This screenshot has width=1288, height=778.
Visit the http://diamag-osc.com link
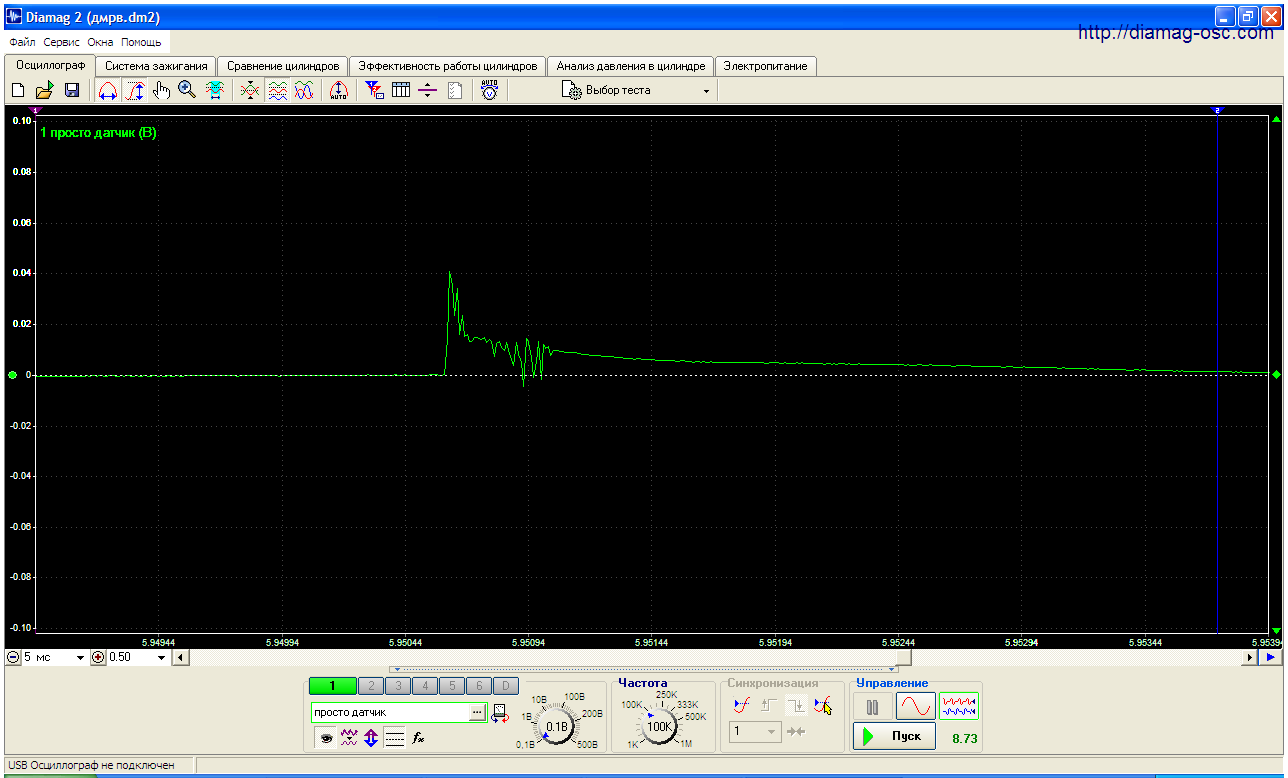[x=1176, y=33]
